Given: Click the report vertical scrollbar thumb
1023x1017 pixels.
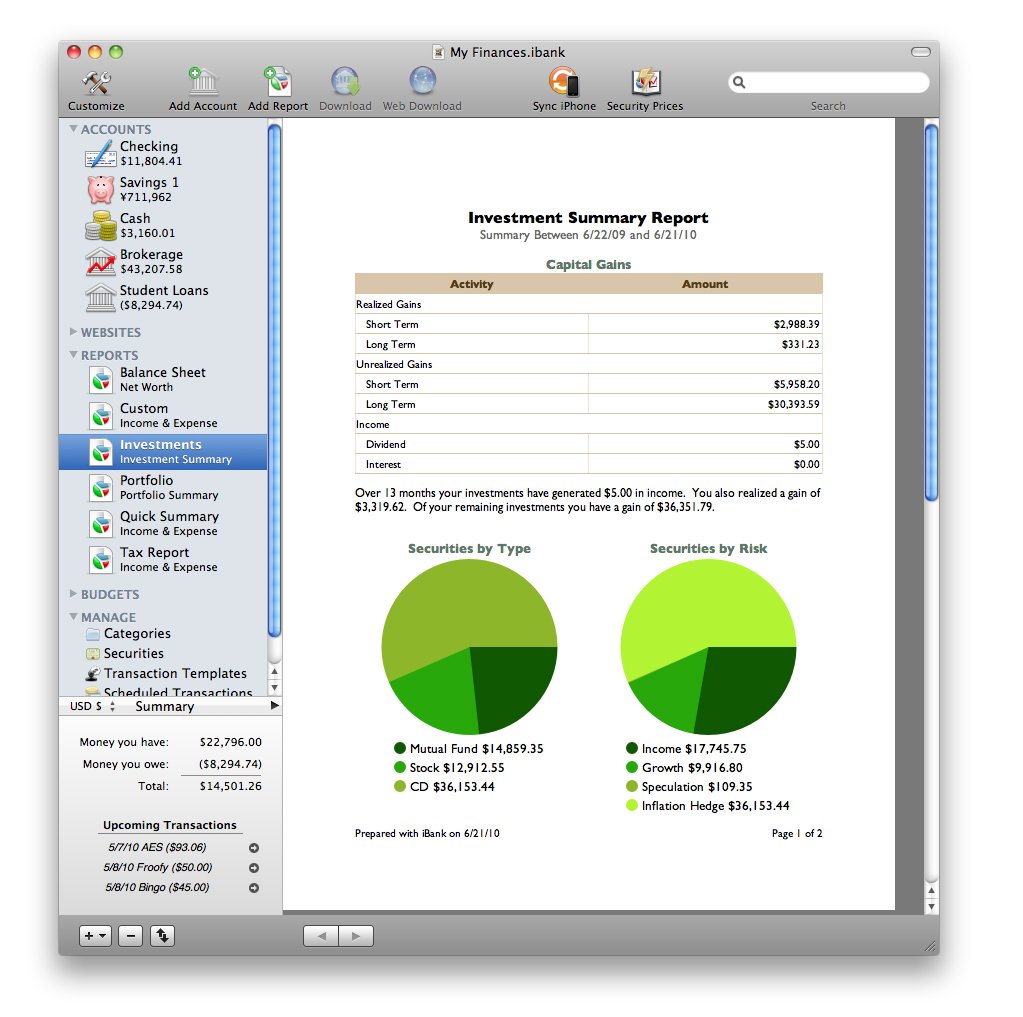Looking at the screenshot, I should [932, 312].
